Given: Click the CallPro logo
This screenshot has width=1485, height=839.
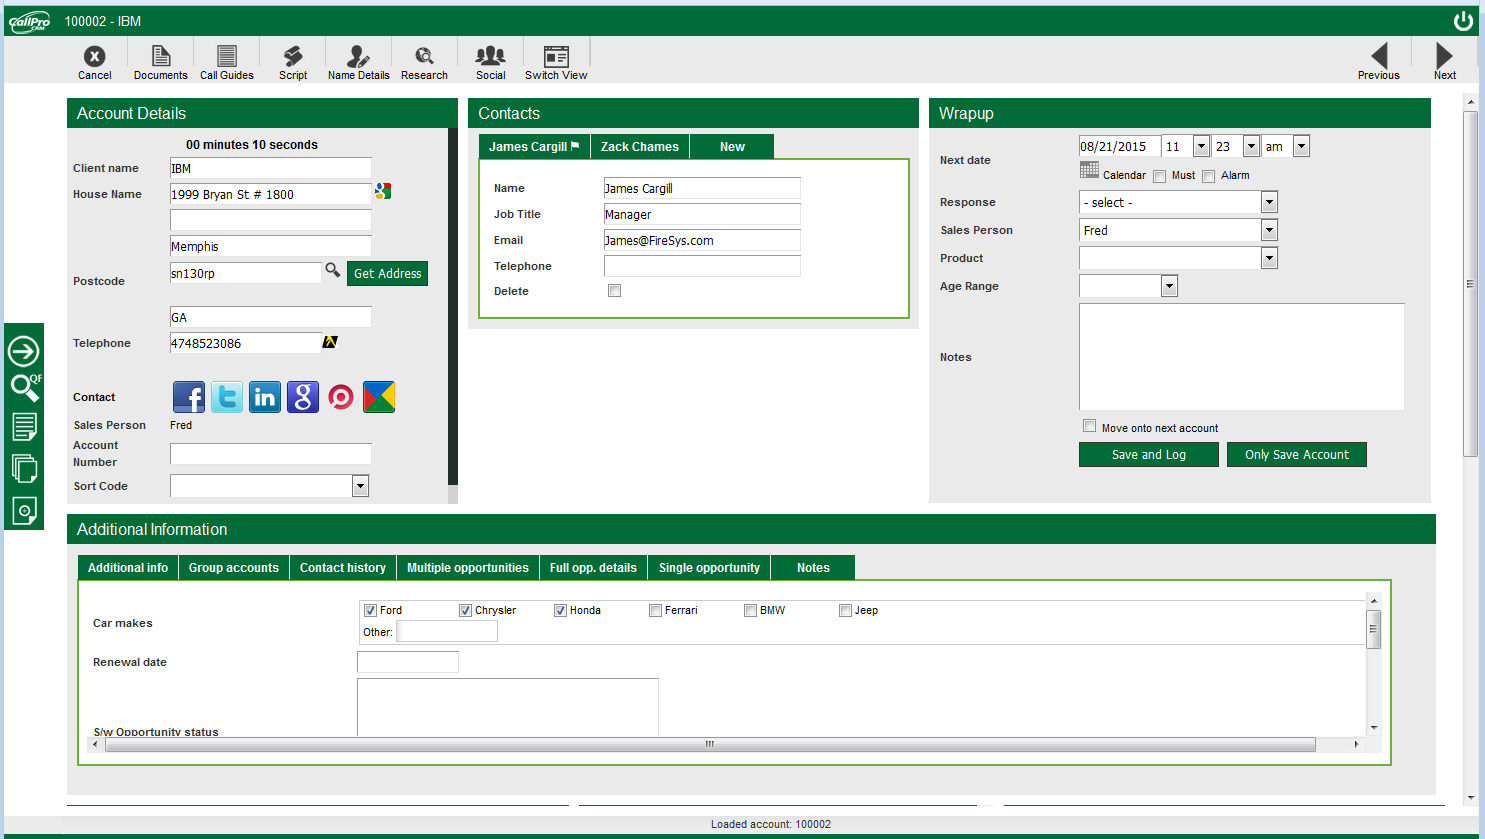Looking at the screenshot, I should click(x=29, y=22).
